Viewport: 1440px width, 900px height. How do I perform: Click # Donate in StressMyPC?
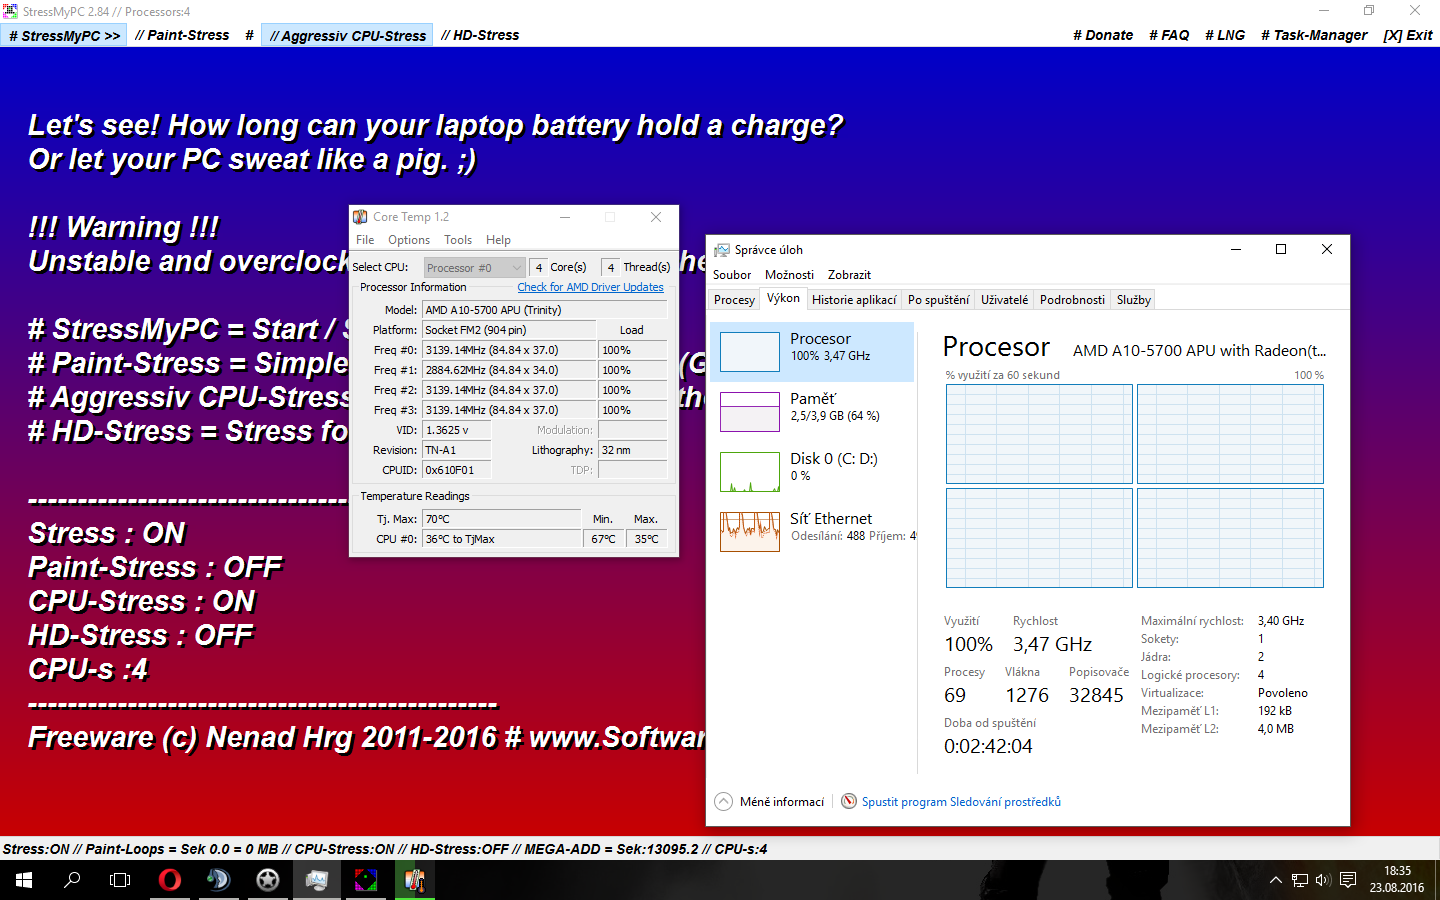tap(1103, 35)
